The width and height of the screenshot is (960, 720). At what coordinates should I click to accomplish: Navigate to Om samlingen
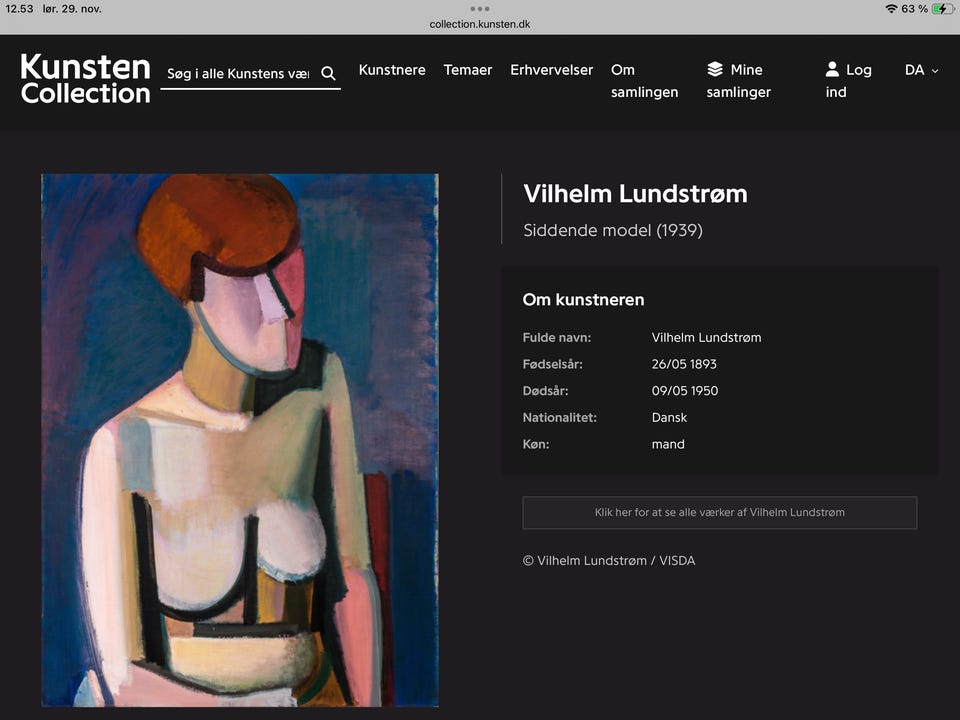(x=643, y=80)
